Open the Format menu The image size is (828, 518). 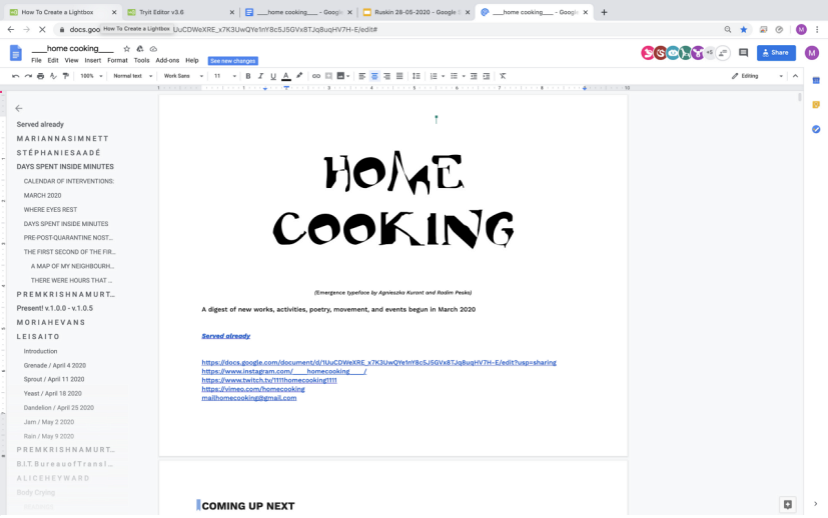click(117, 60)
